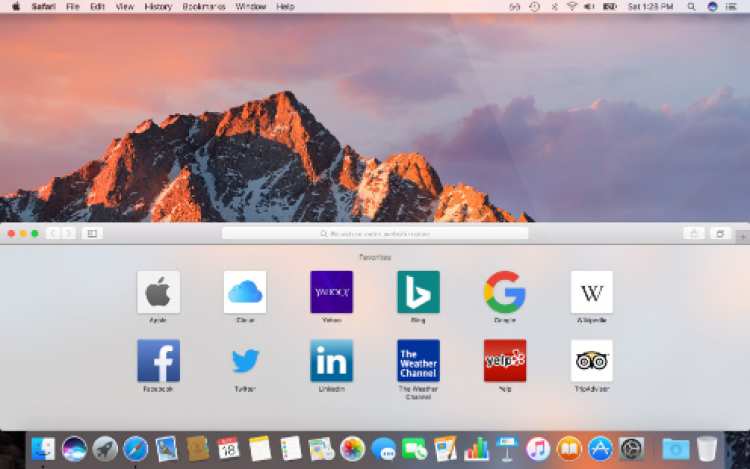Image resolution: width=750 pixels, height=469 pixels.
Task: Open Pages from the Dock
Action: pos(445,449)
